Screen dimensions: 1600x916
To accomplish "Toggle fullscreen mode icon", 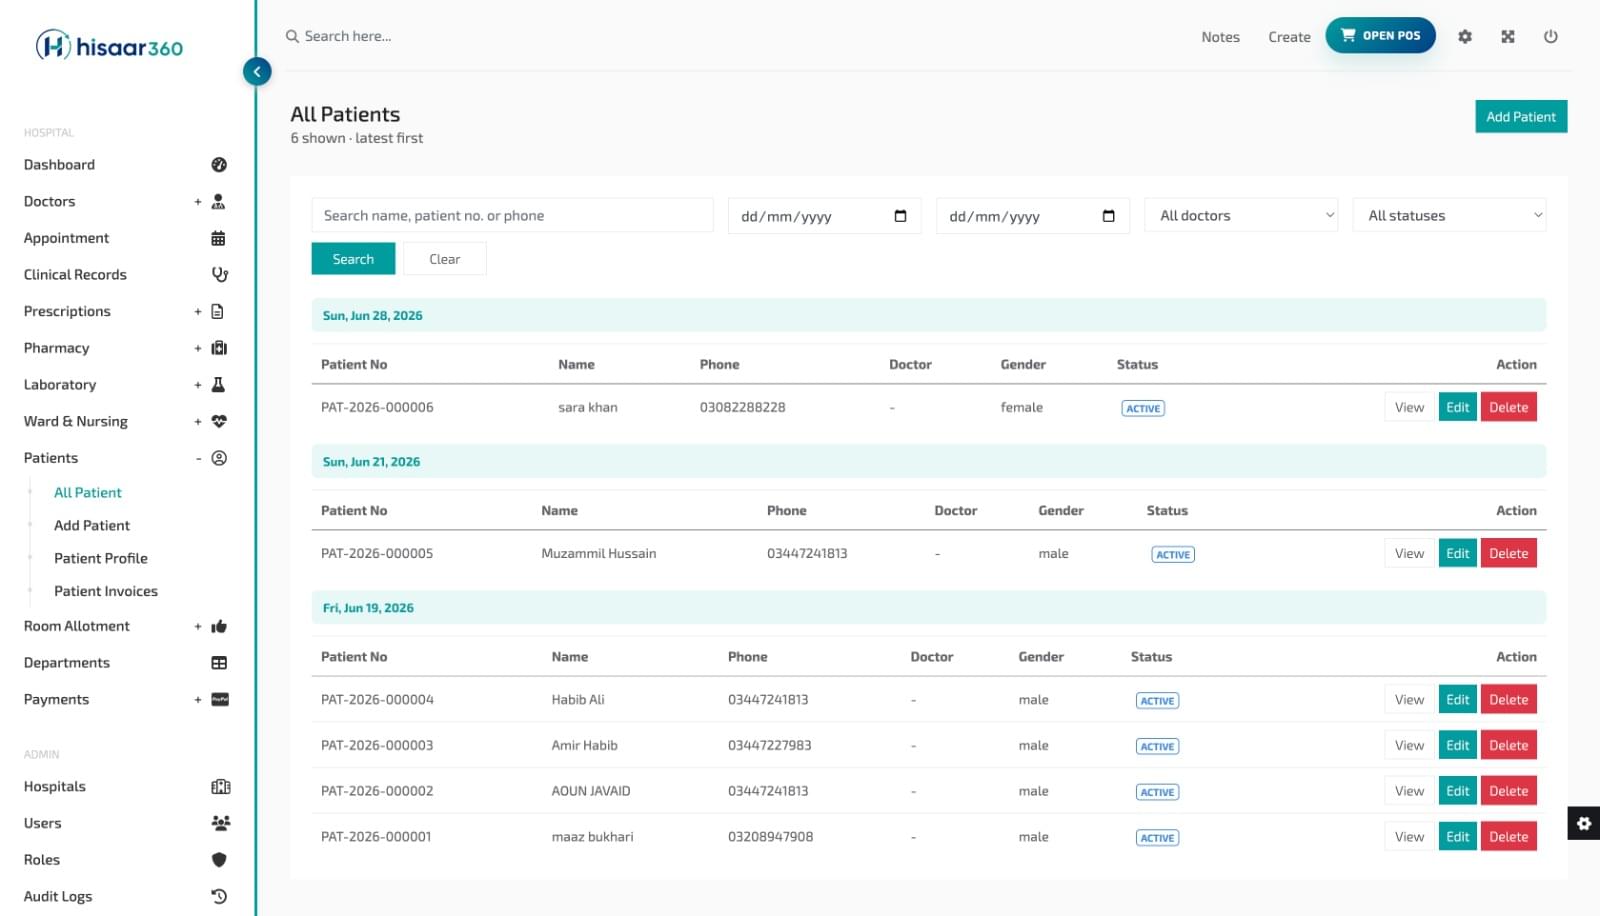I will coord(1508,37).
